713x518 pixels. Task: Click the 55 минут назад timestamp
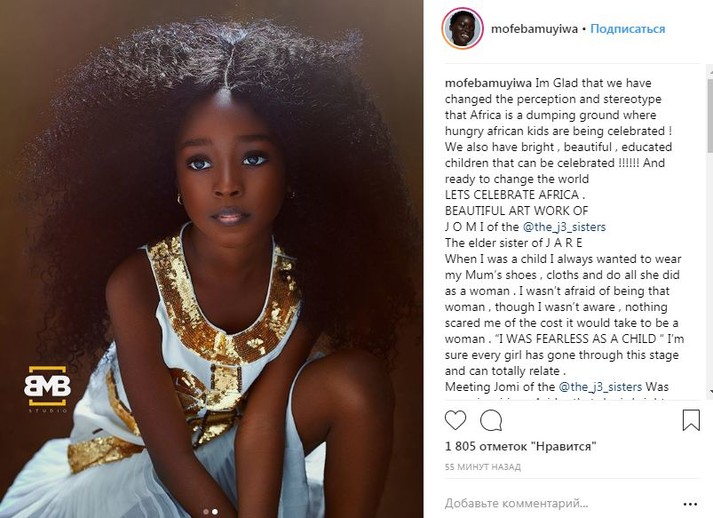click(x=483, y=467)
